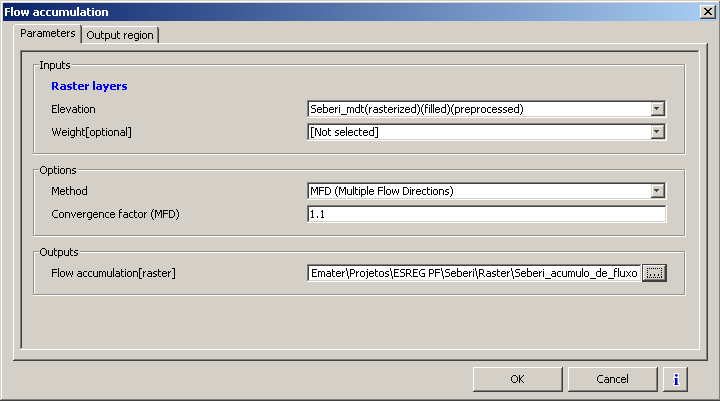Image resolution: width=720 pixels, height=401 pixels.
Task: Open the Method dropdown list
Action: (x=657, y=190)
